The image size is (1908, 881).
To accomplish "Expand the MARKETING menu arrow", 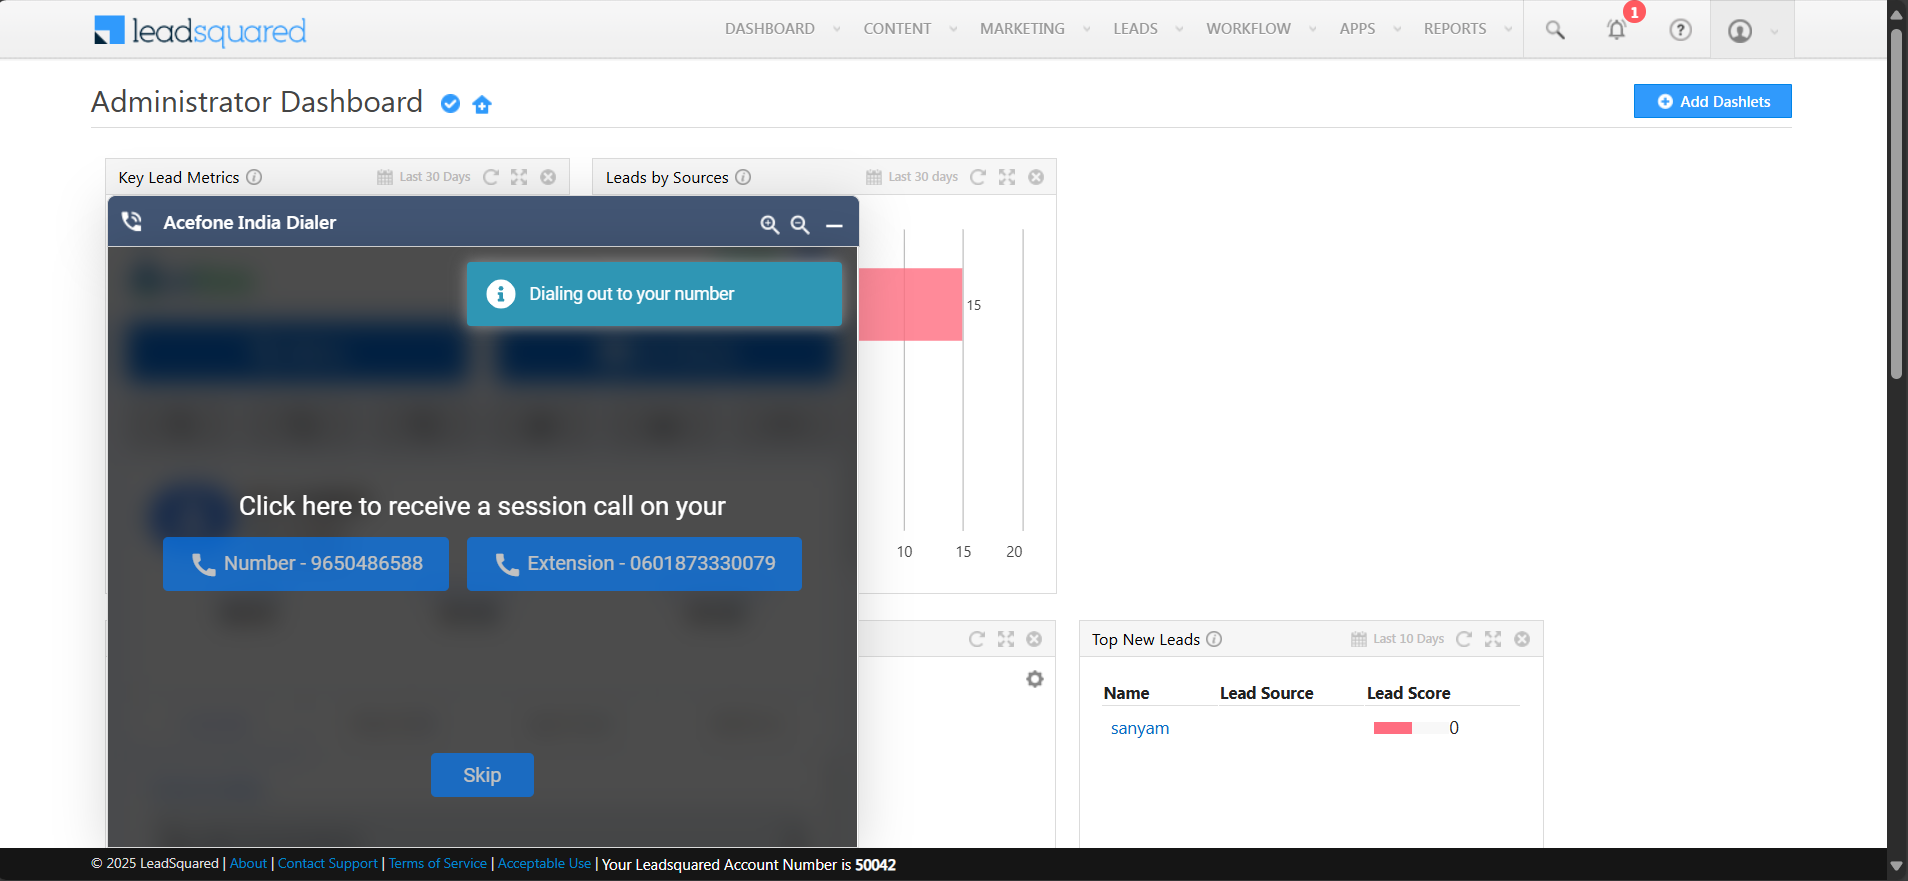I will pos(1087,29).
